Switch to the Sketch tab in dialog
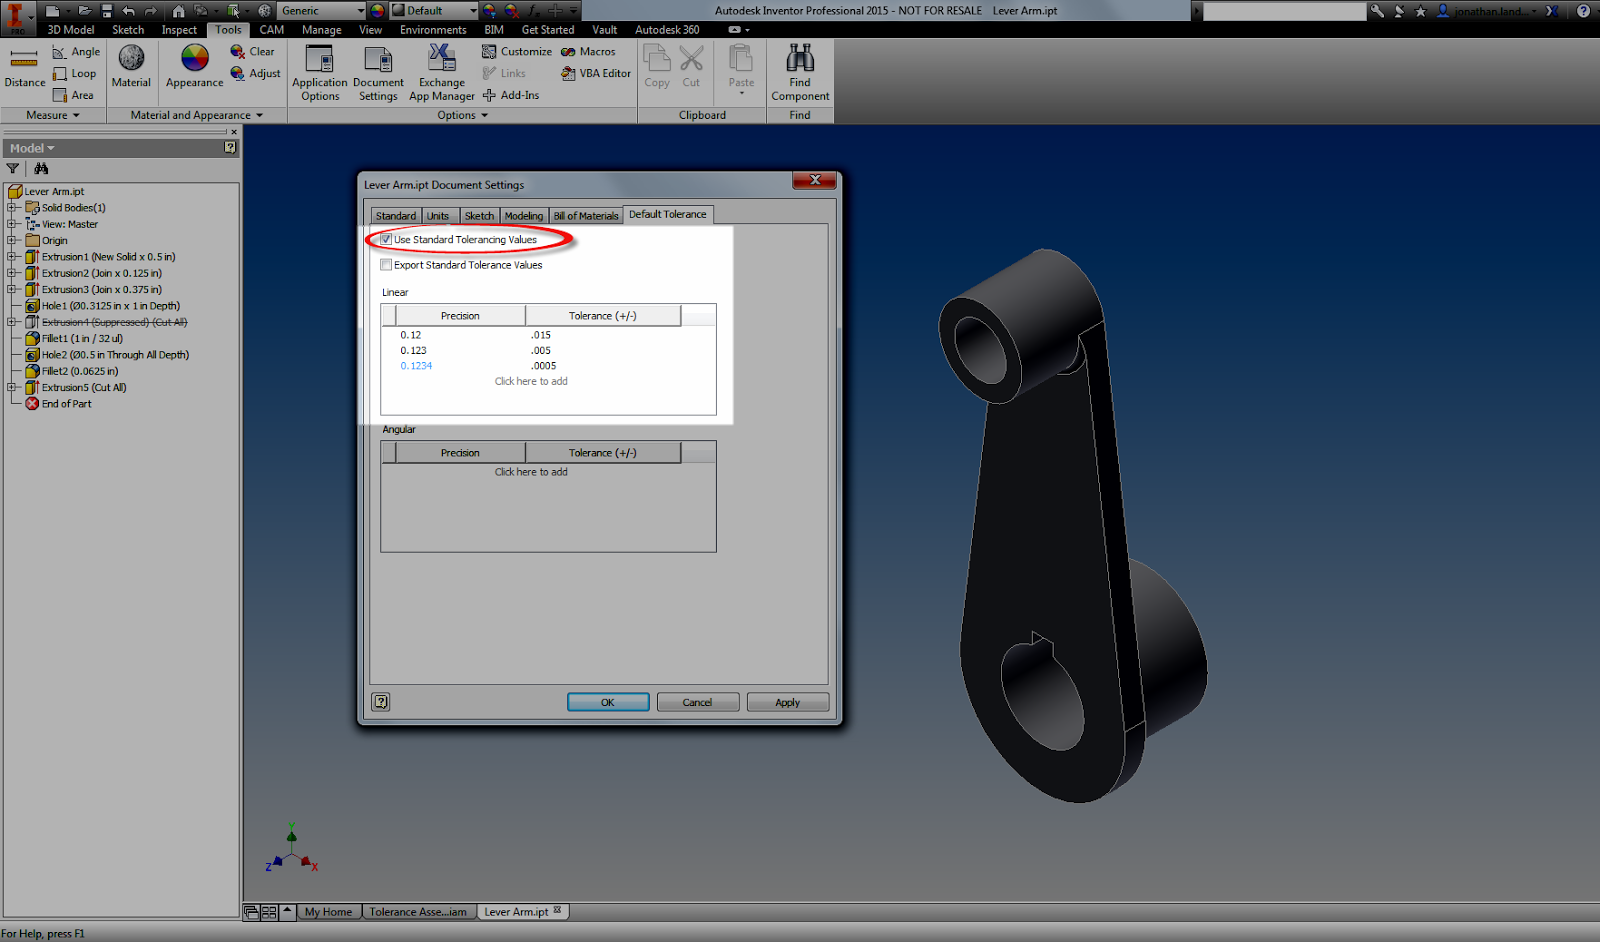Viewport: 1600px width, 942px height. pyautogui.click(x=479, y=216)
